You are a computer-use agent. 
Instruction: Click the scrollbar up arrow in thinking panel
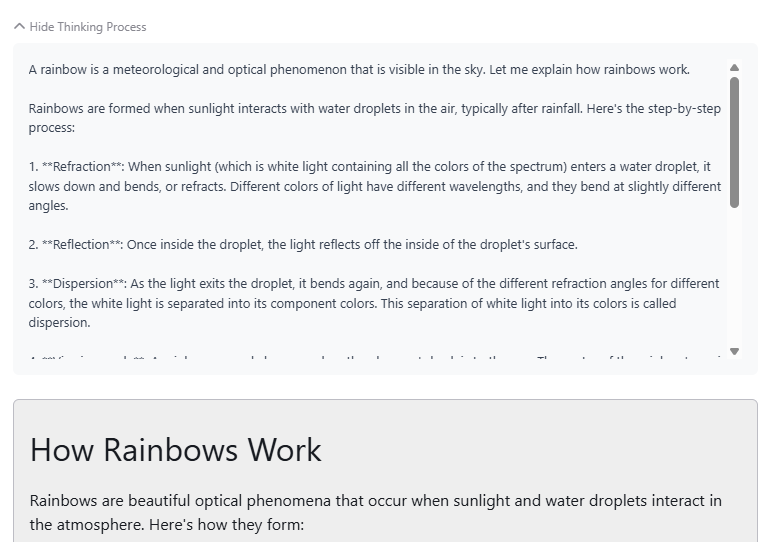(735, 68)
